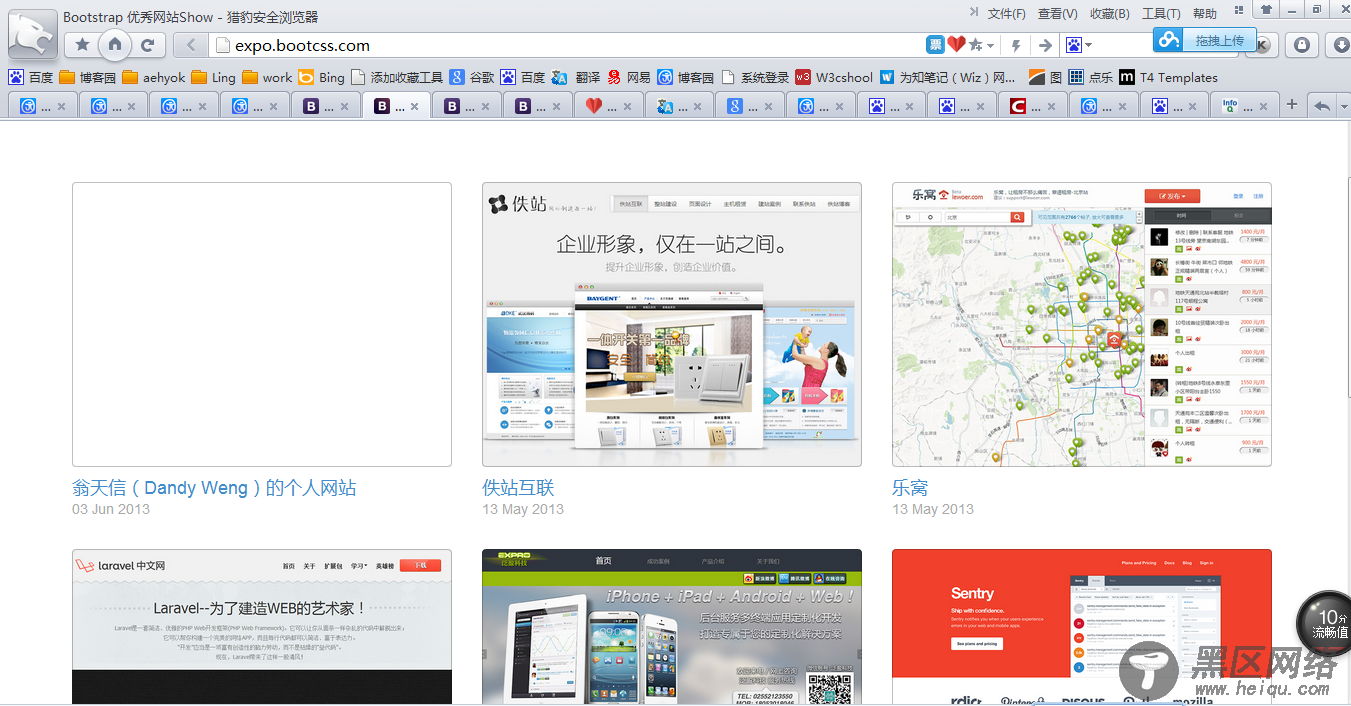Open favorites with the star button

click(x=83, y=45)
